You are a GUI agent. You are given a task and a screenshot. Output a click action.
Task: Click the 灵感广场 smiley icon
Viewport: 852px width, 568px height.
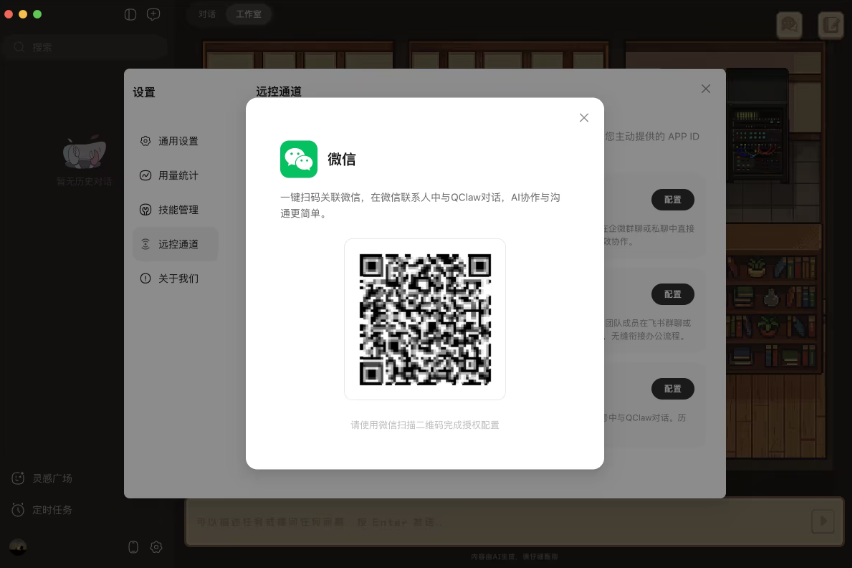click(x=18, y=478)
